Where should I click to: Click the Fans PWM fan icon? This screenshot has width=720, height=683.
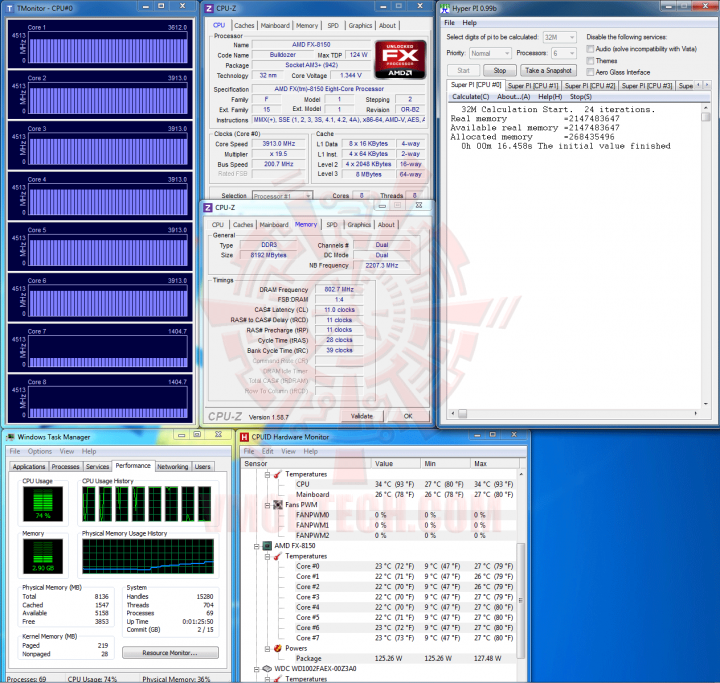(278, 505)
